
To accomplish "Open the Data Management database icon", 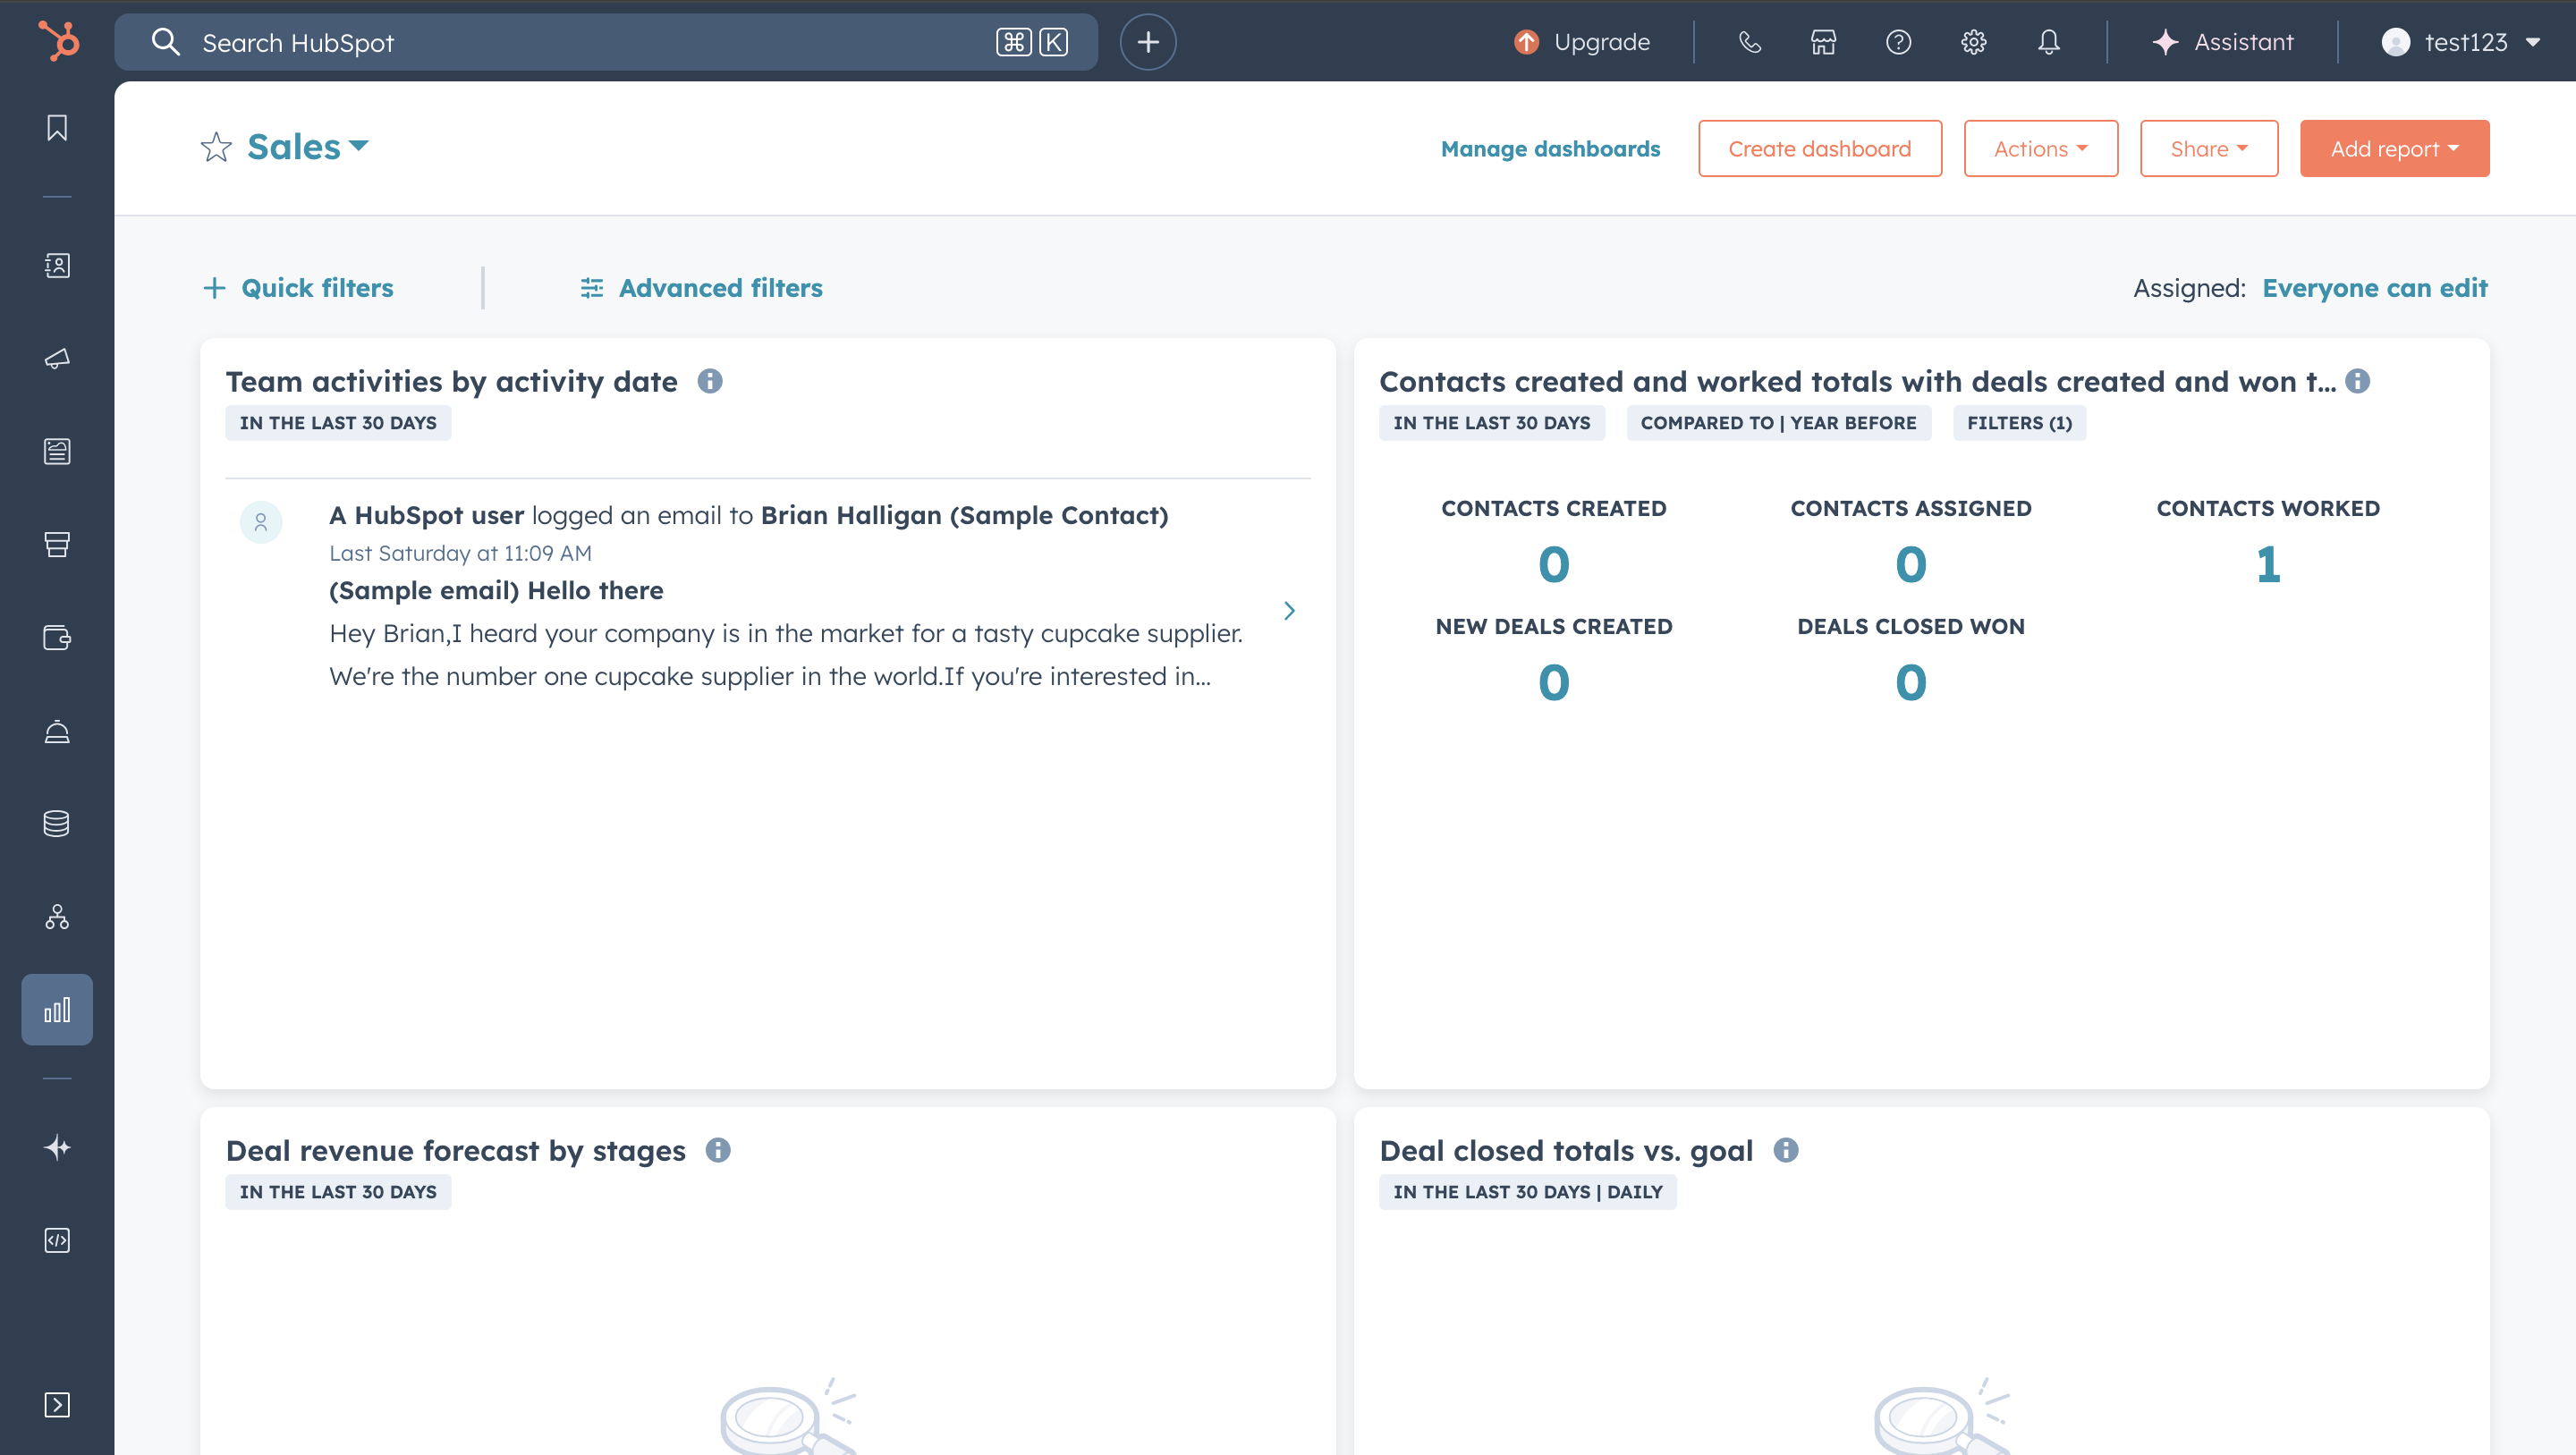I will [57, 823].
